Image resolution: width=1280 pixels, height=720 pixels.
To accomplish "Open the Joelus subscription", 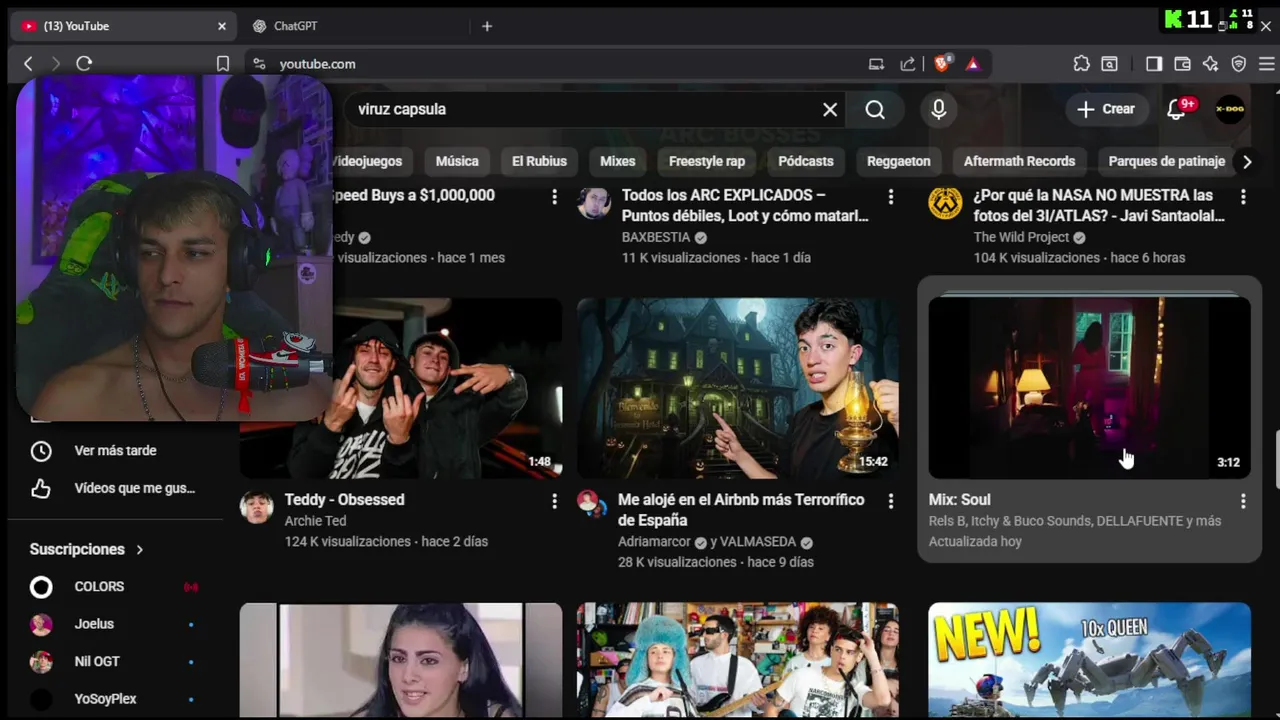I will tap(115, 624).
